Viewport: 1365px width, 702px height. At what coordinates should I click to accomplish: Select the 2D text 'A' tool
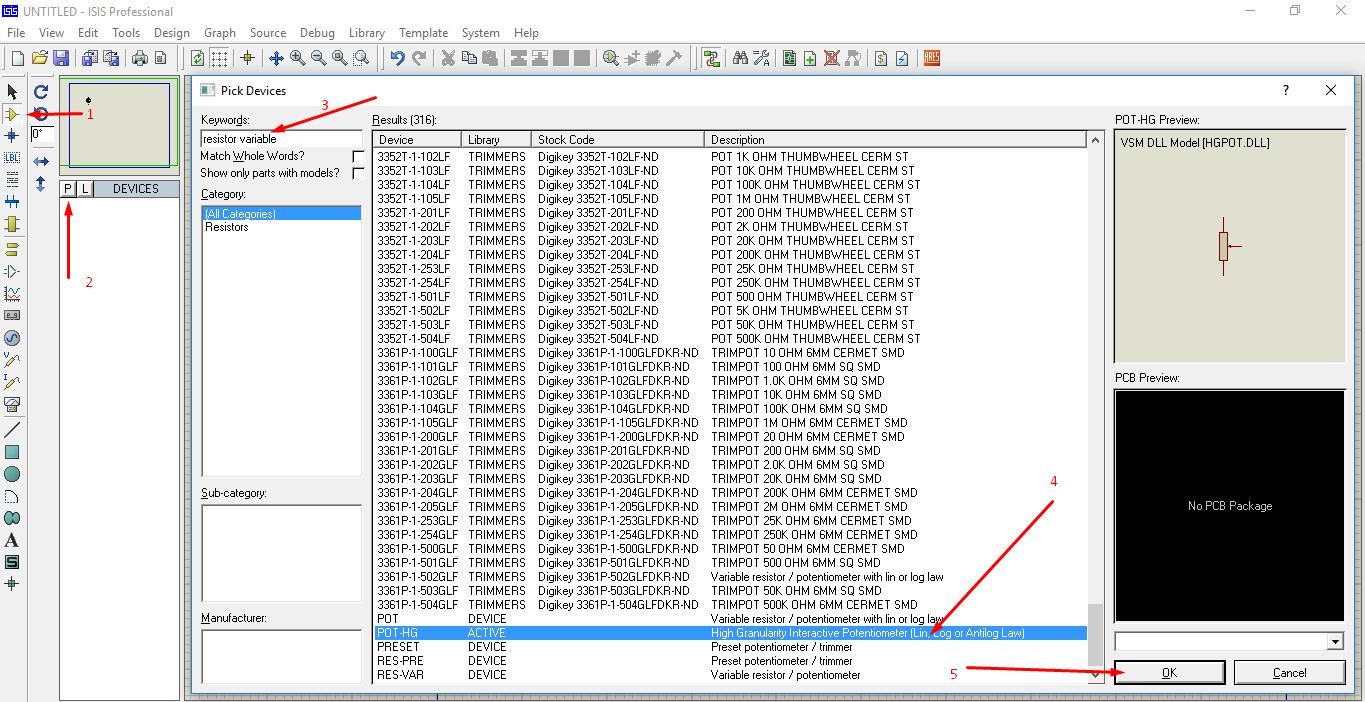click(12, 540)
